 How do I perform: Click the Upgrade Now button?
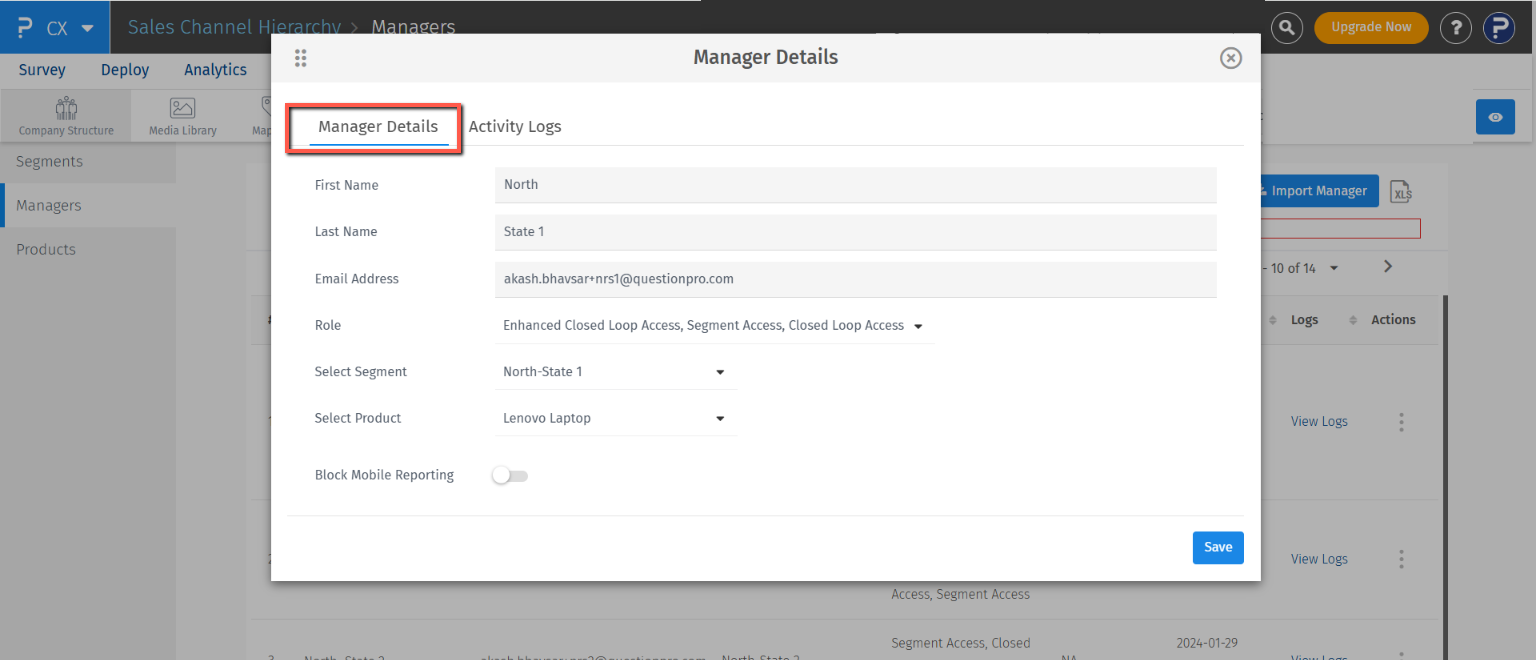tap(1370, 28)
